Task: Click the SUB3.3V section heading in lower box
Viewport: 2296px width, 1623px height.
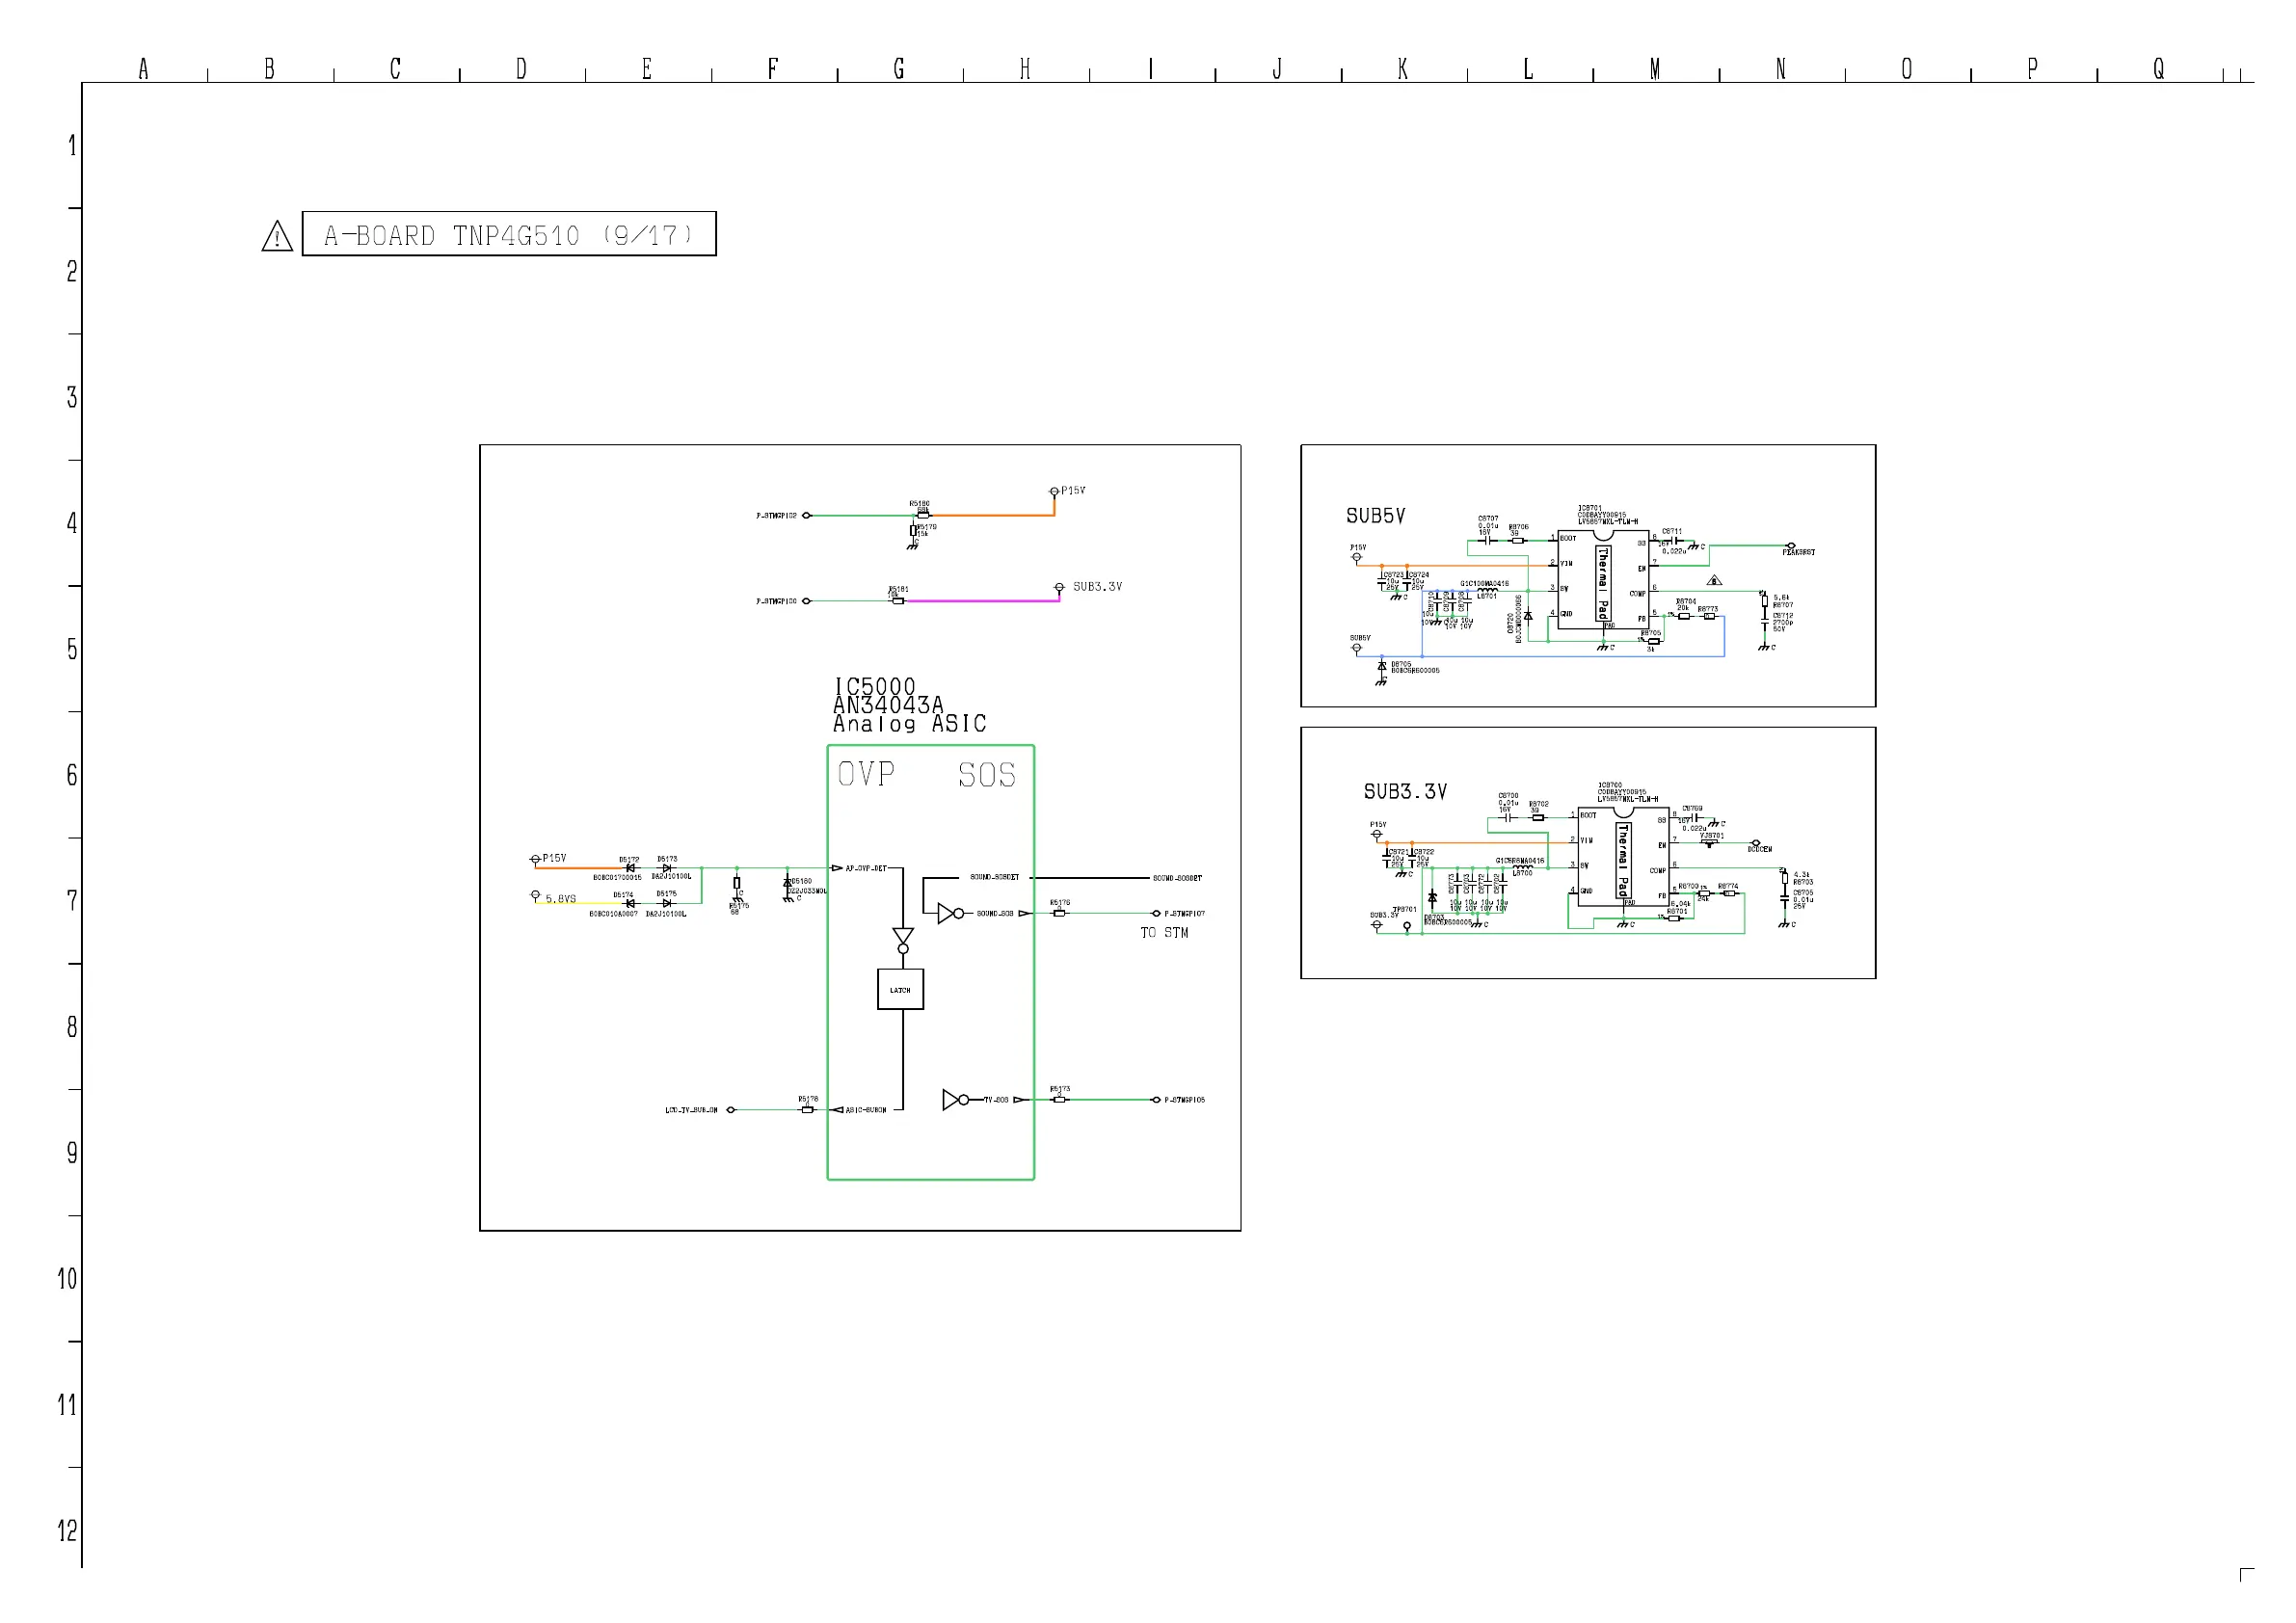Action: tap(1405, 792)
